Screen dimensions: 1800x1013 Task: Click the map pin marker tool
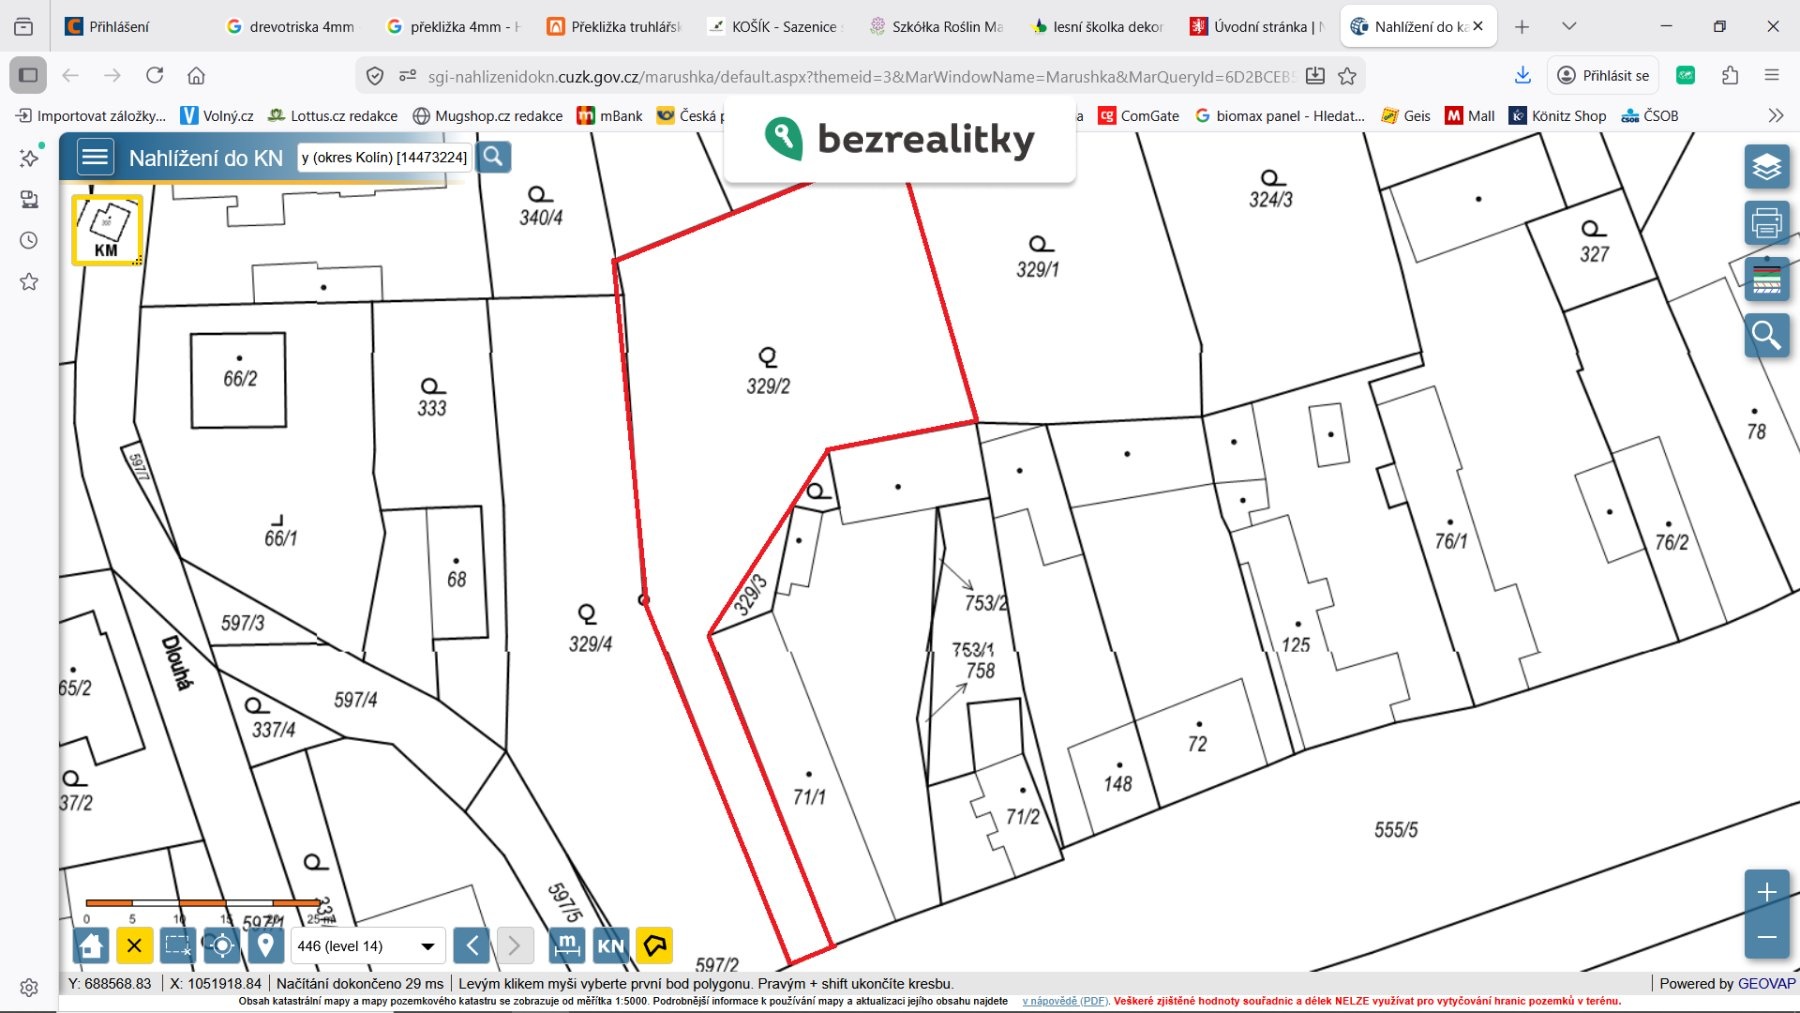(x=265, y=945)
